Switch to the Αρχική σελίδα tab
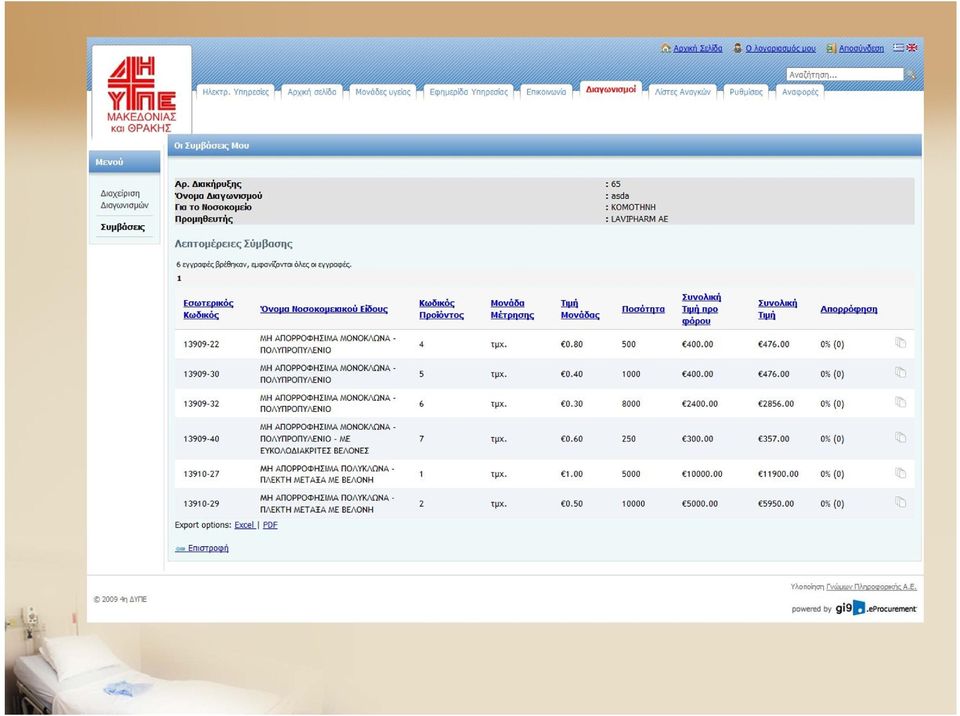Screen dimensions: 960x716 (x=312, y=92)
